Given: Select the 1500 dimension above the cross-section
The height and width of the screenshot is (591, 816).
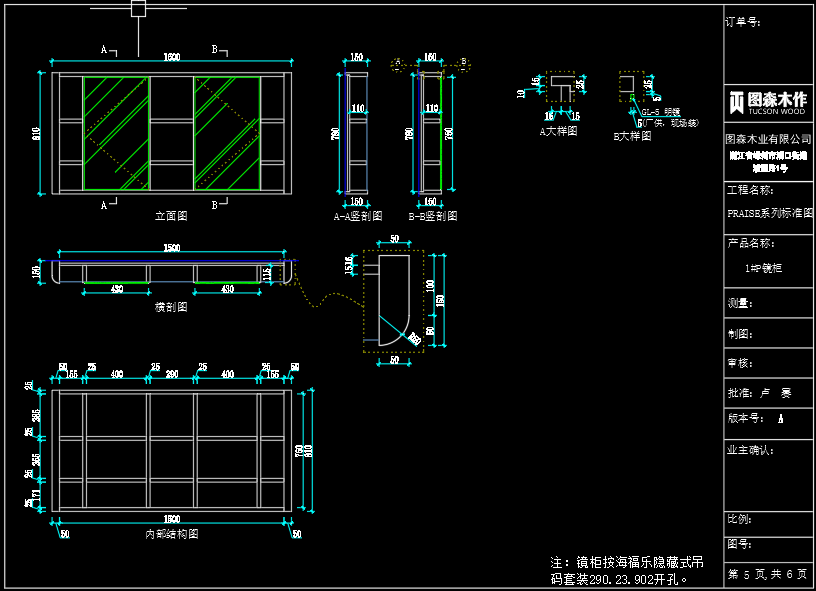Looking at the screenshot, I should pyautogui.click(x=172, y=248).
